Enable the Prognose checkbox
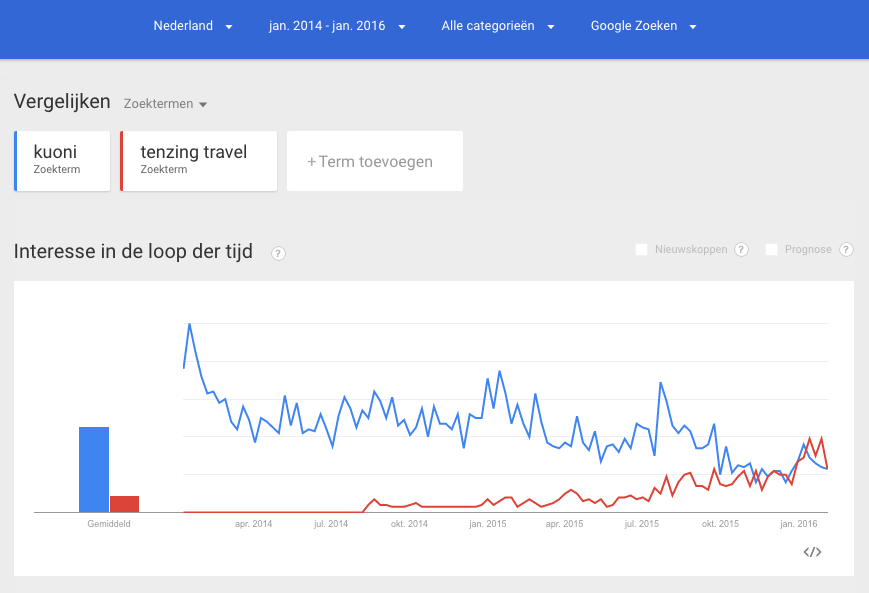 (772, 250)
